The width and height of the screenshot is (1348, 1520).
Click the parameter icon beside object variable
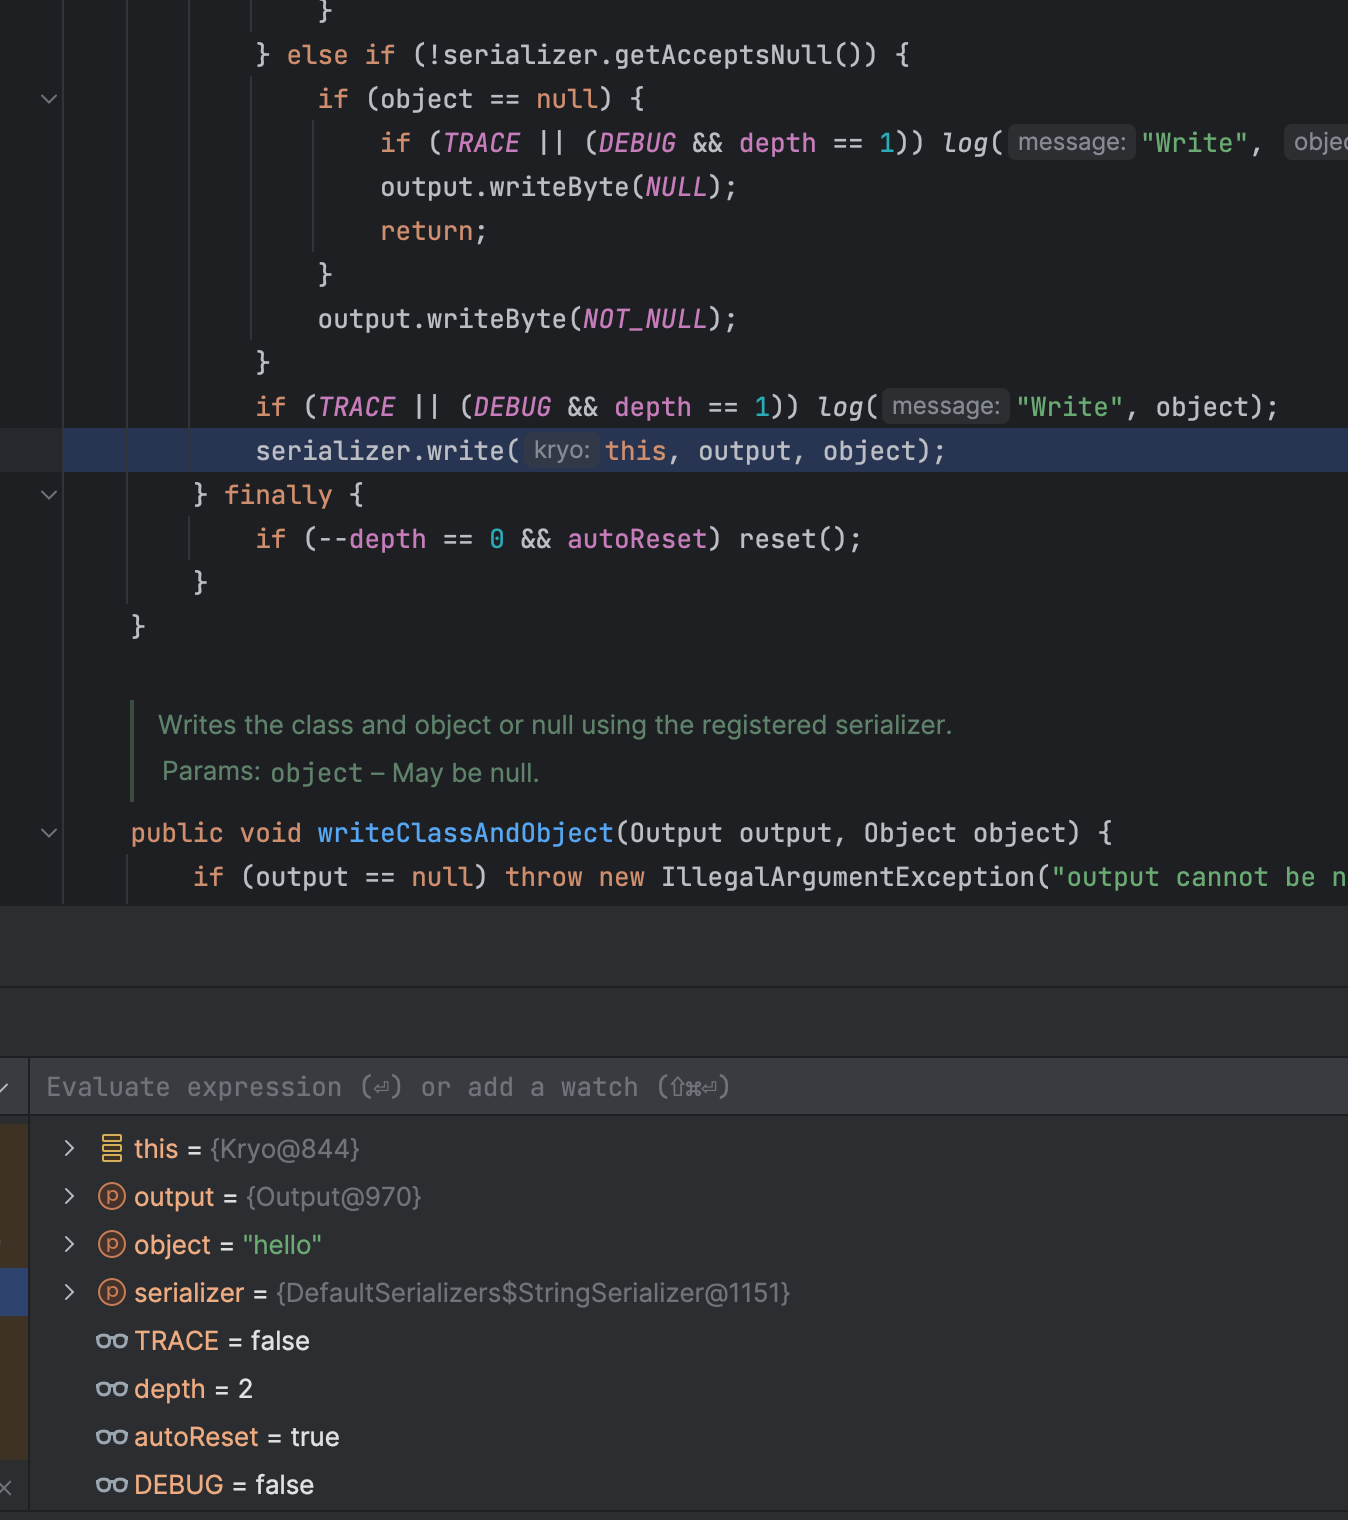(x=111, y=1244)
